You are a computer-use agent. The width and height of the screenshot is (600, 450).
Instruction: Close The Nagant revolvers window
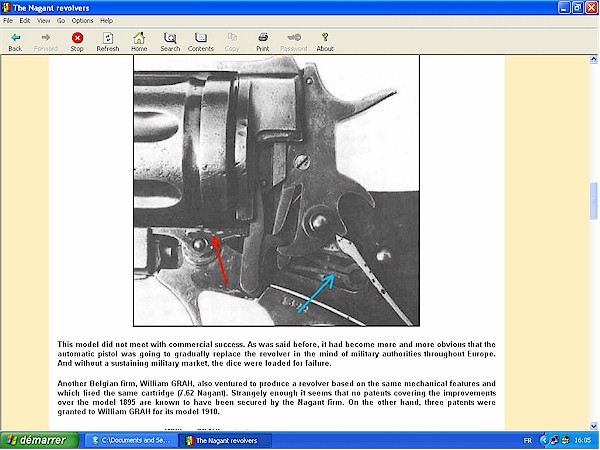[592, 8]
